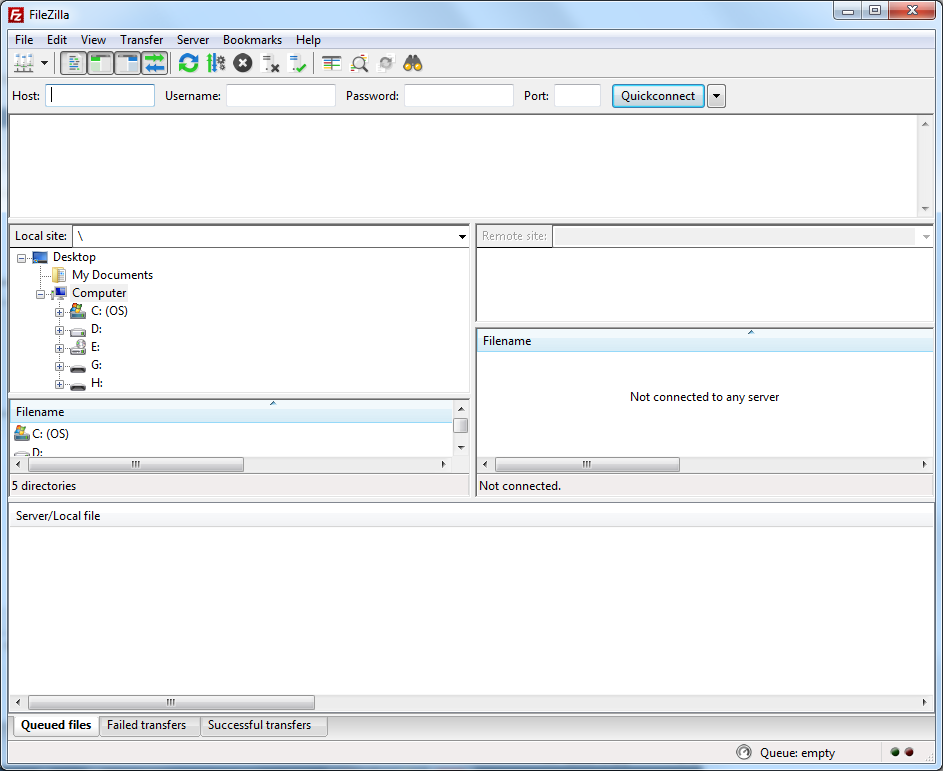Toggle synchronized browsing icon
This screenshot has height=771, width=943.
(x=385, y=63)
